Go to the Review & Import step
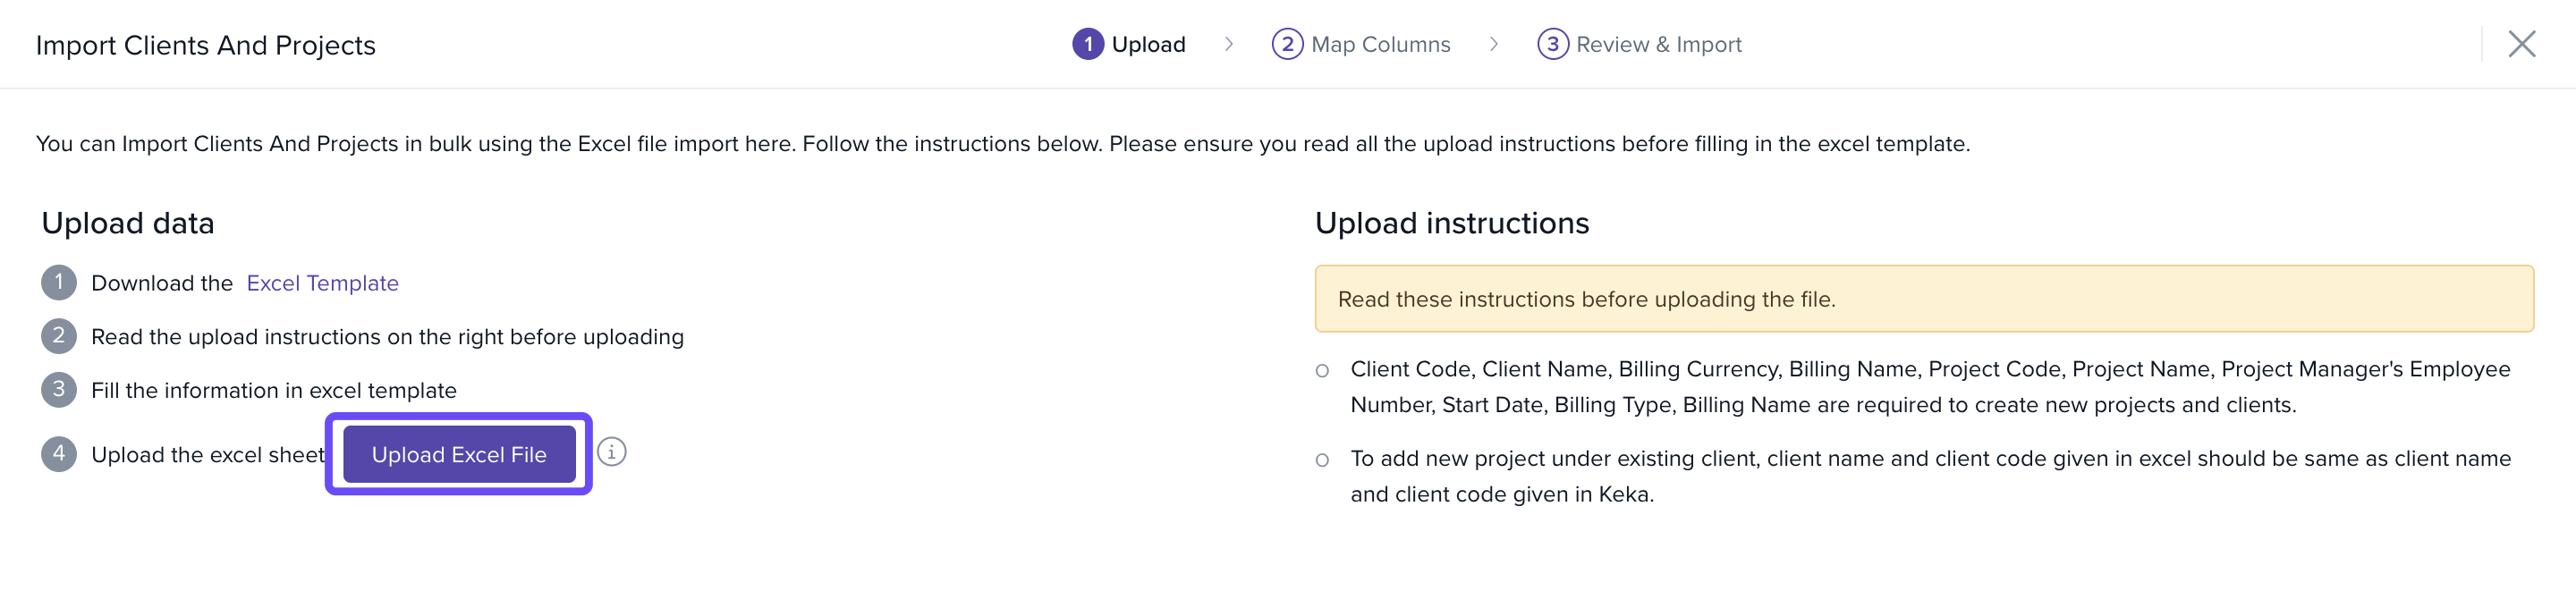Viewport: 2576px width, 616px height. [x=1658, y=44]
